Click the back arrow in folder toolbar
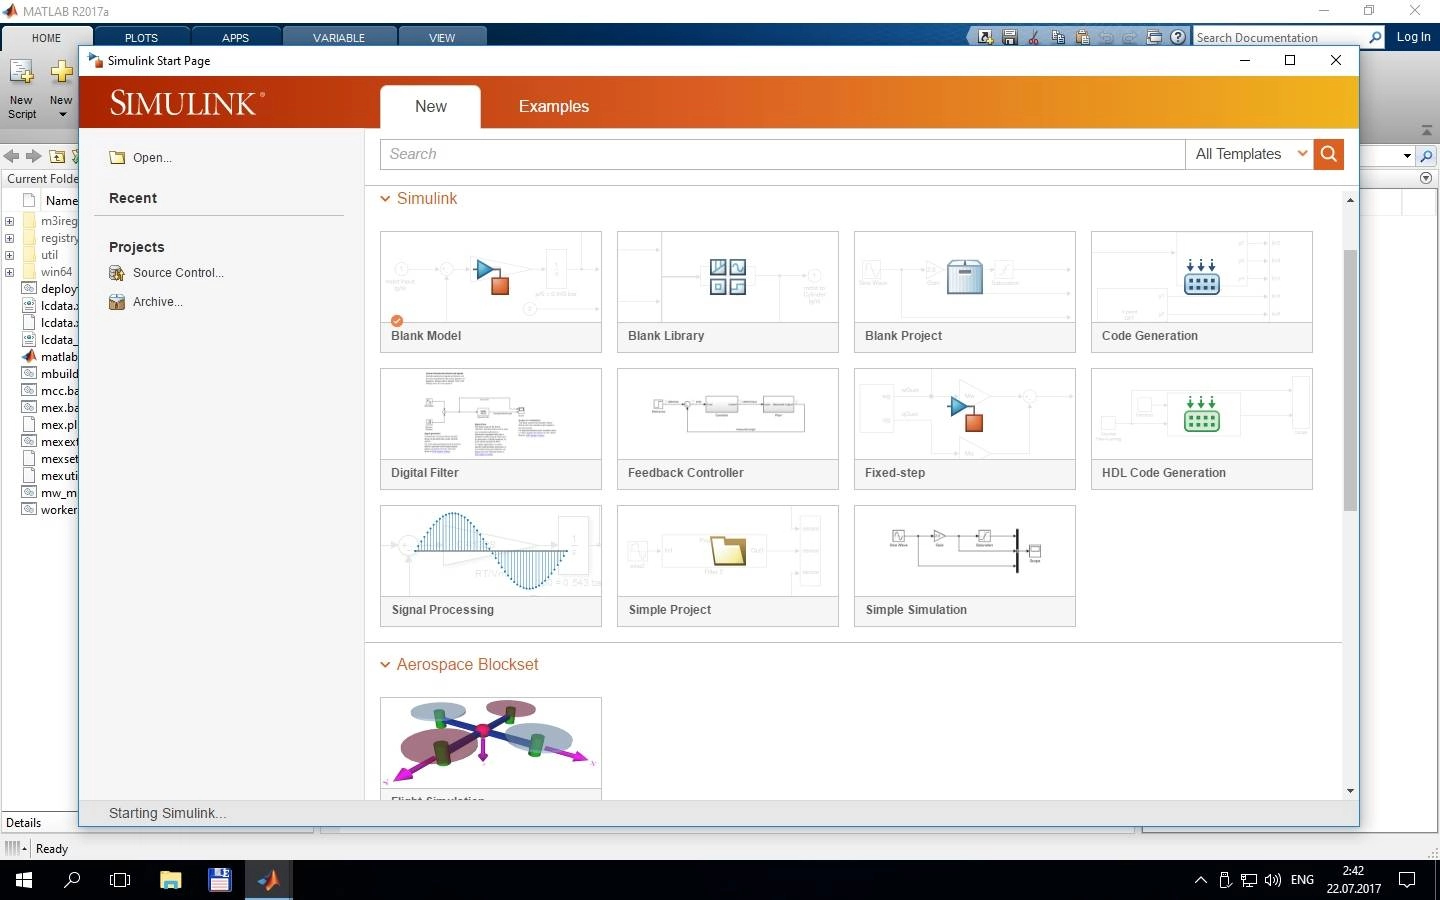The image size is (1440, 900). [x=12, y=156]
